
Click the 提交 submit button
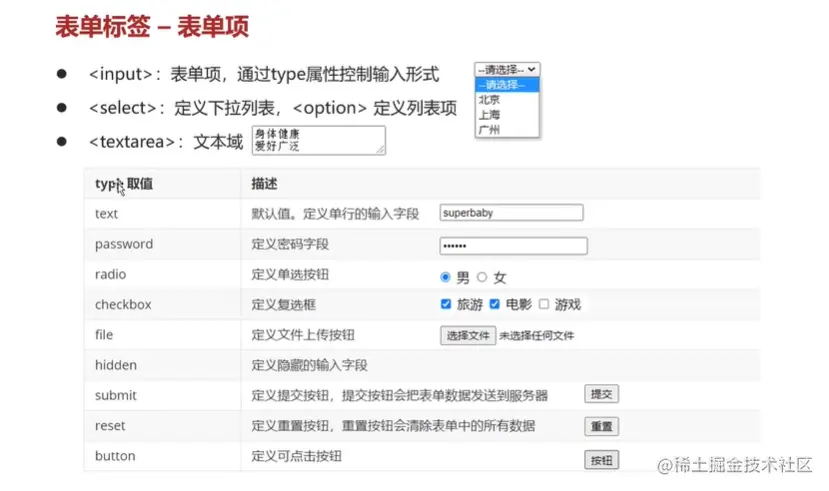coord(602,394)
